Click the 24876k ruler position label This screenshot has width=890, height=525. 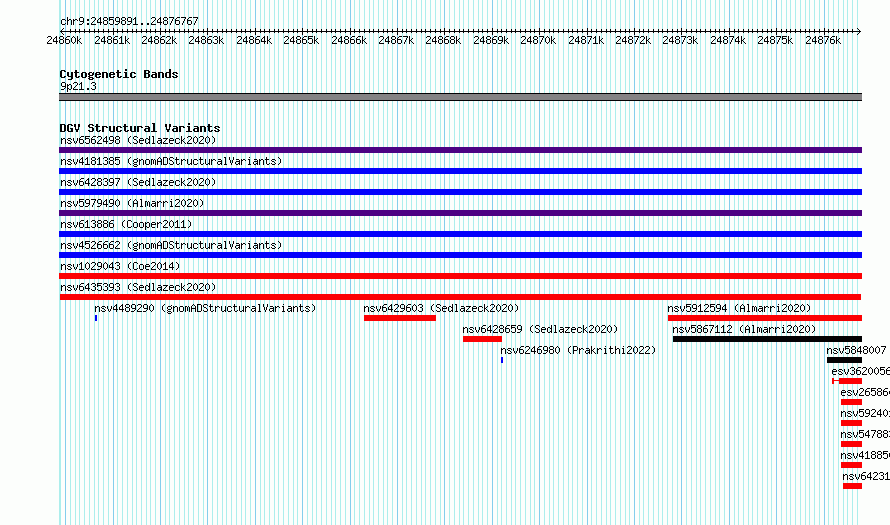(x=823, y=40)
